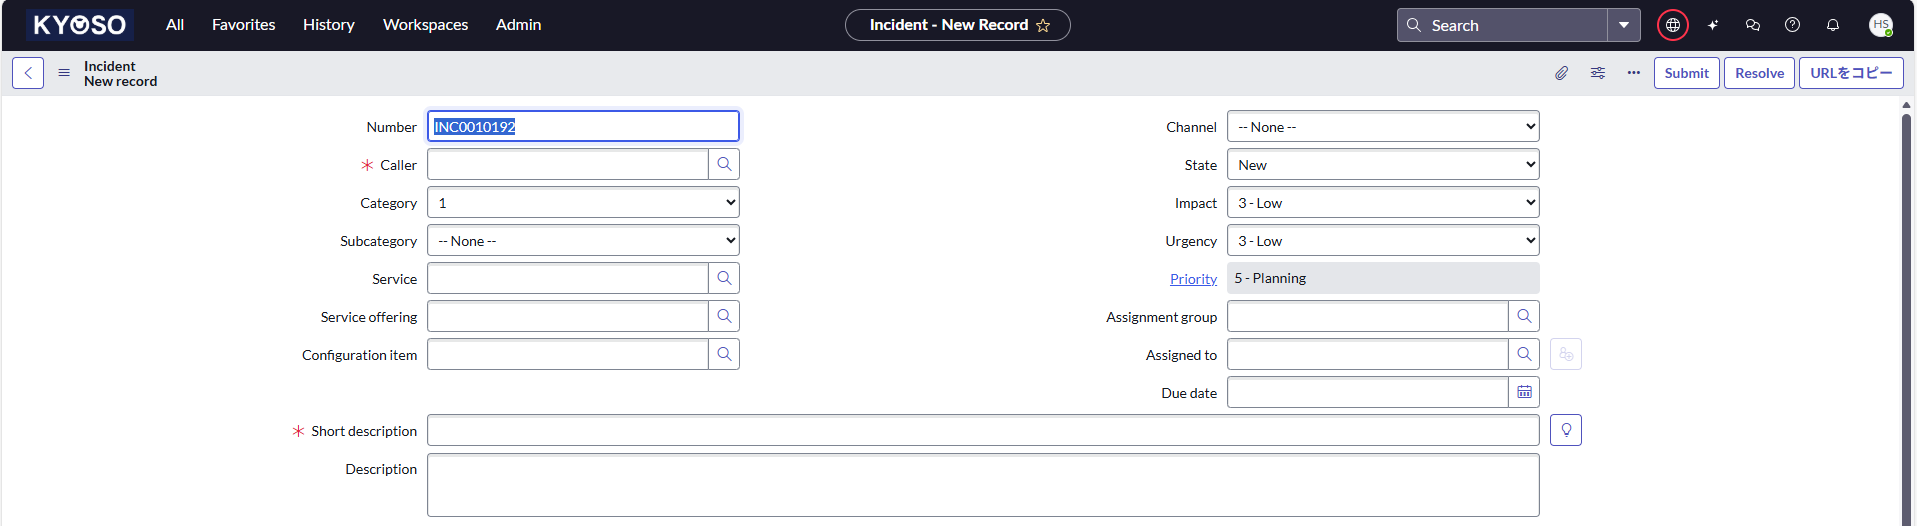
Task: Click the help question mark icon
Action: (1793, 25)
